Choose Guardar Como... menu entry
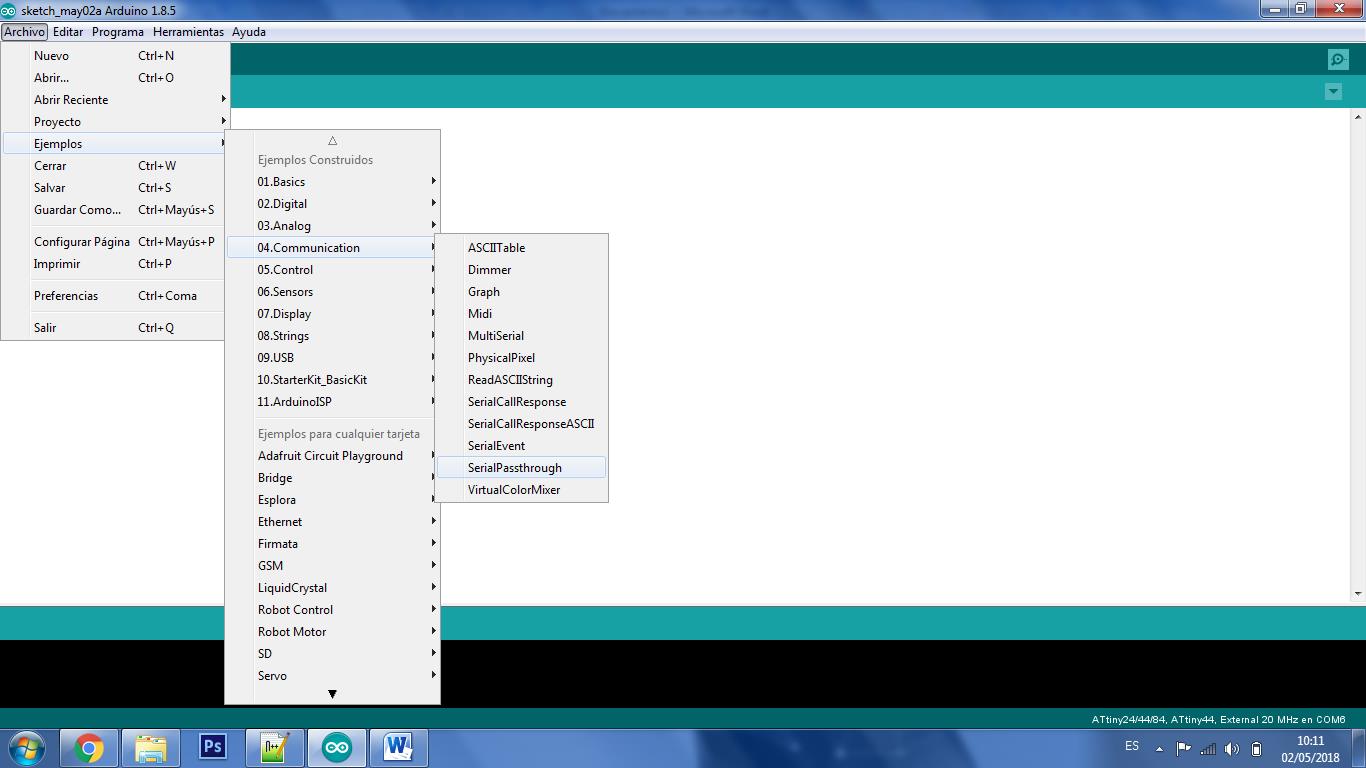Image resolution: width=1366 pixels, height=768 pixels. [115, 210]
